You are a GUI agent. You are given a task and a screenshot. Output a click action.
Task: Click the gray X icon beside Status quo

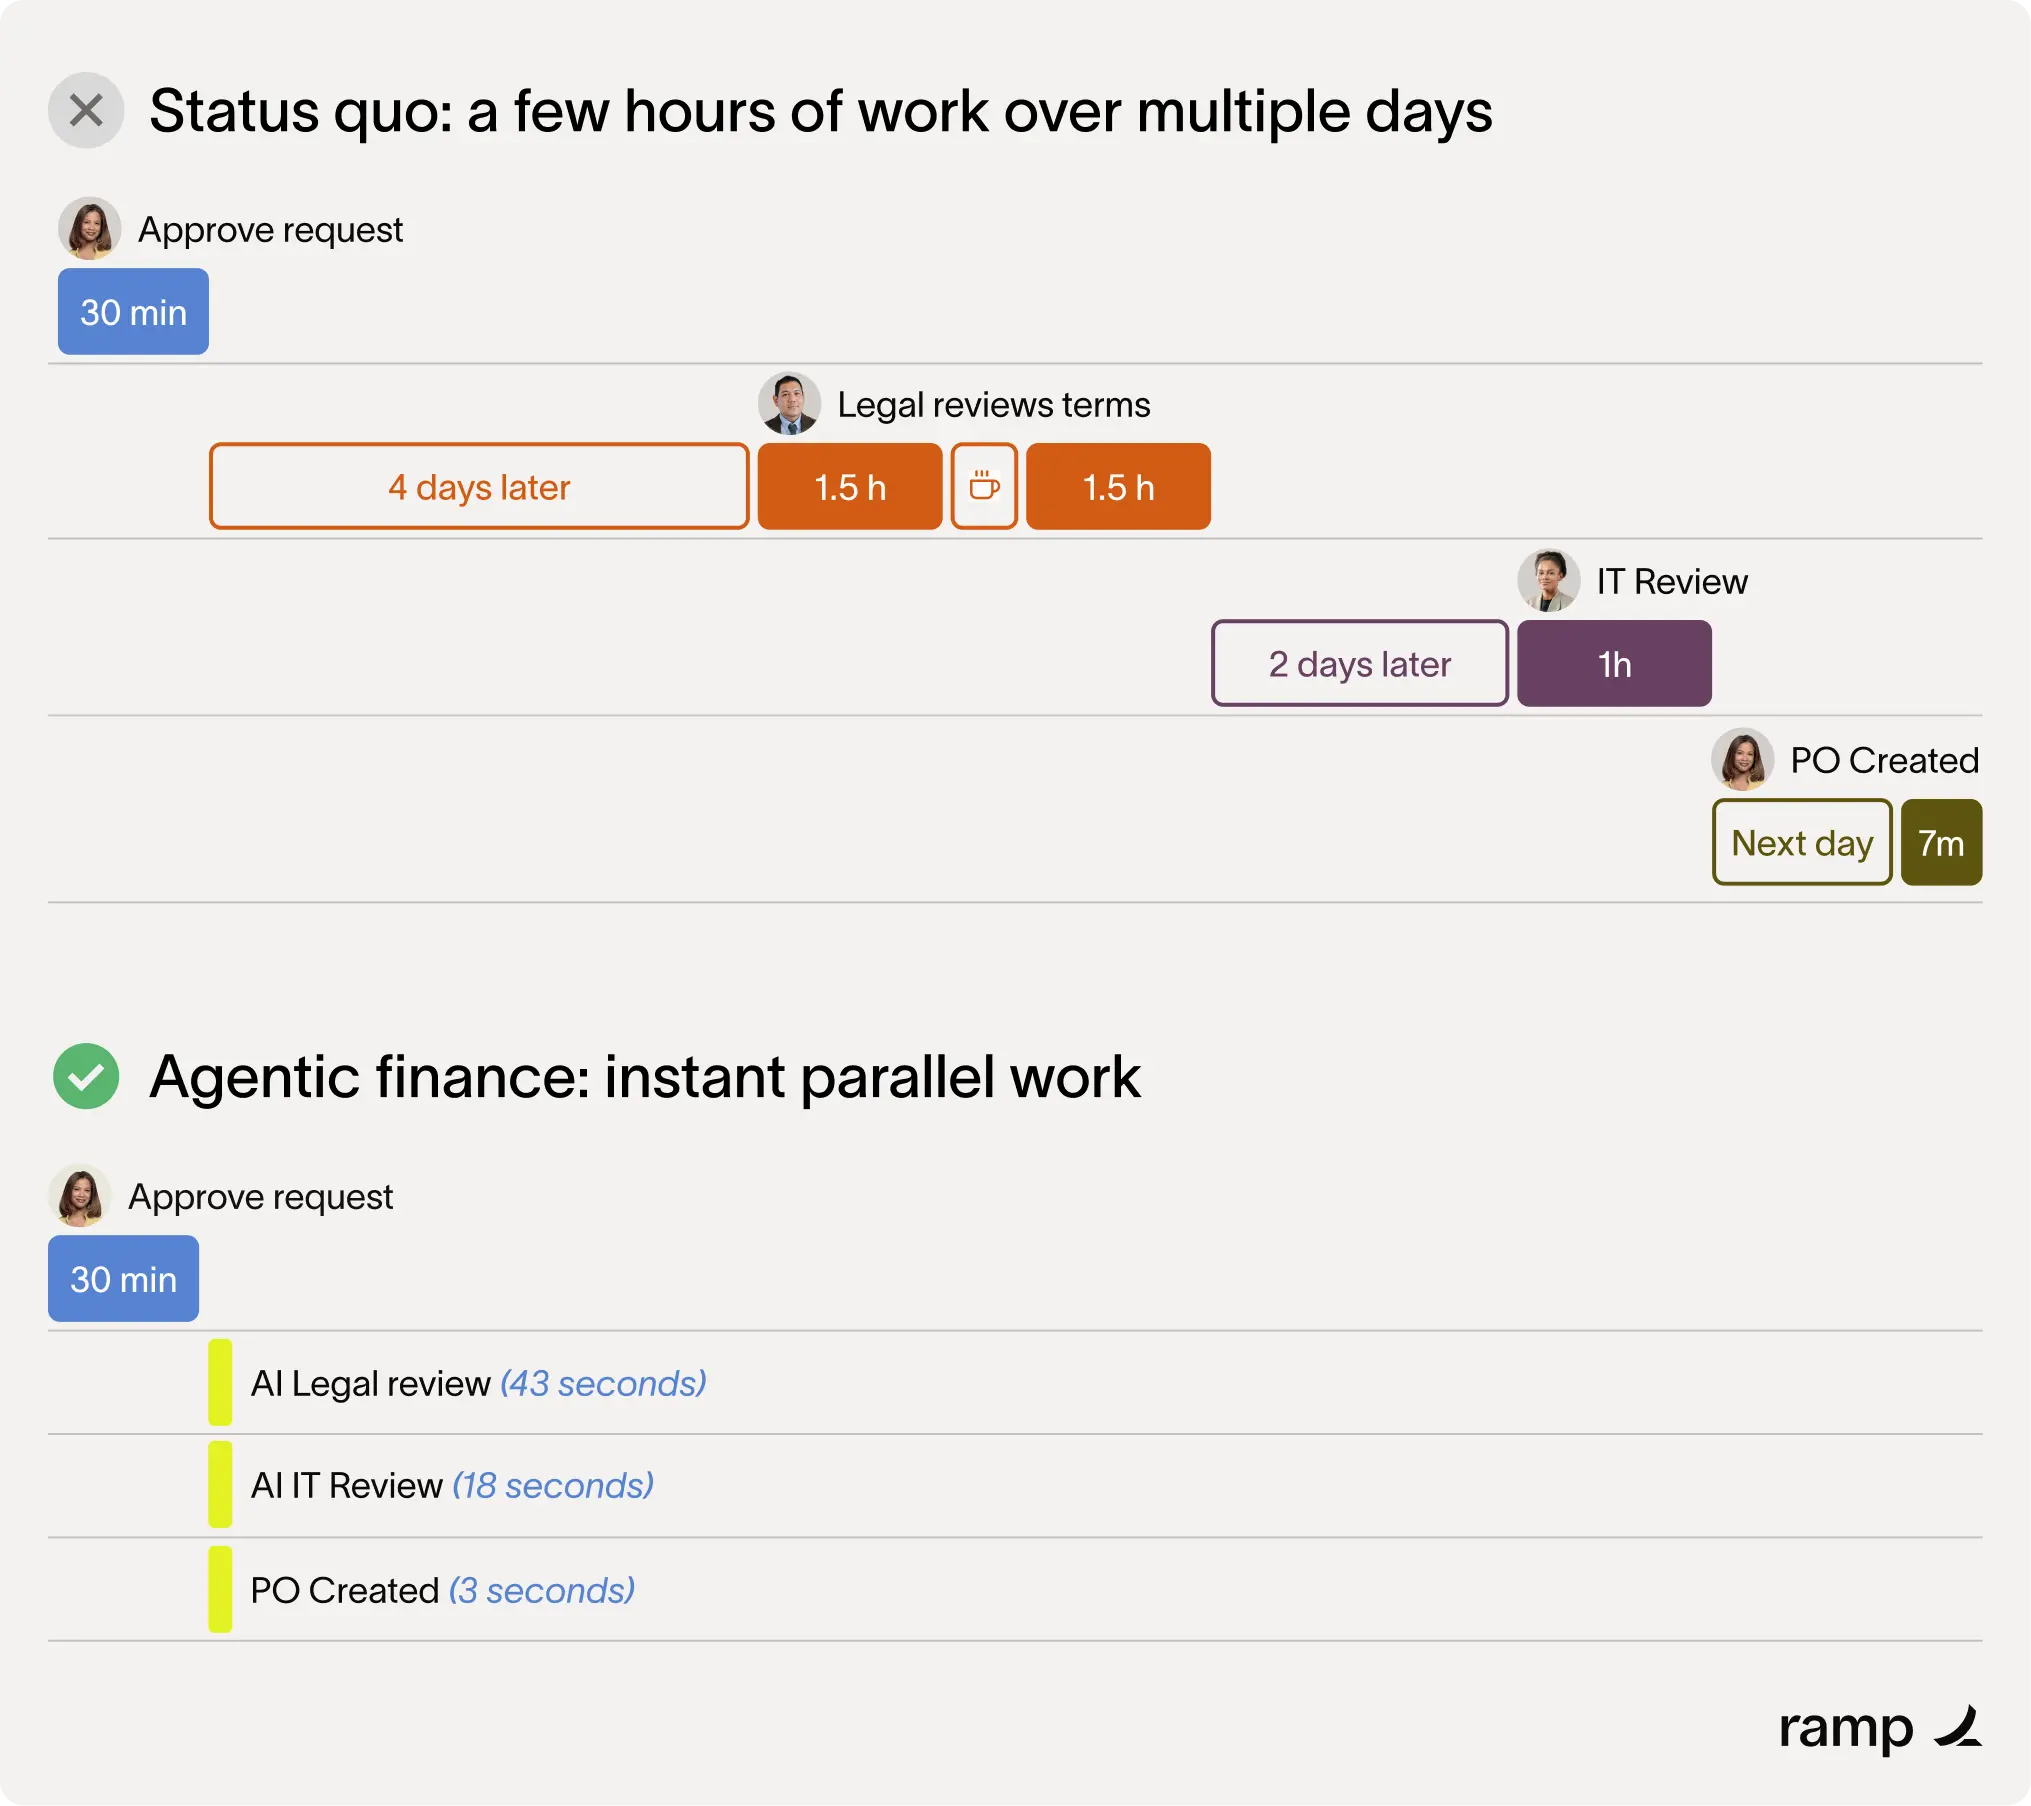point(86,110)
